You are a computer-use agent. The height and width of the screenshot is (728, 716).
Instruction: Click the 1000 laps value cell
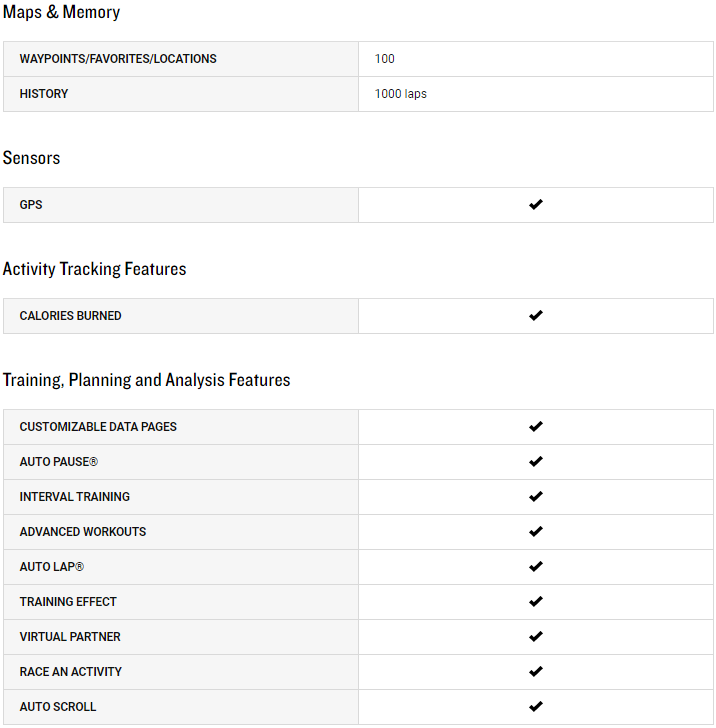coord(401,94)
